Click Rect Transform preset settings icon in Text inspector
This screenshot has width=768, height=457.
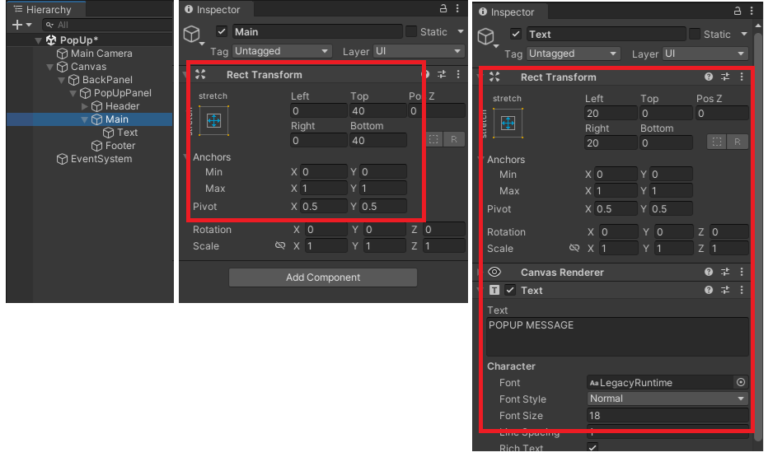click(725, 77)
